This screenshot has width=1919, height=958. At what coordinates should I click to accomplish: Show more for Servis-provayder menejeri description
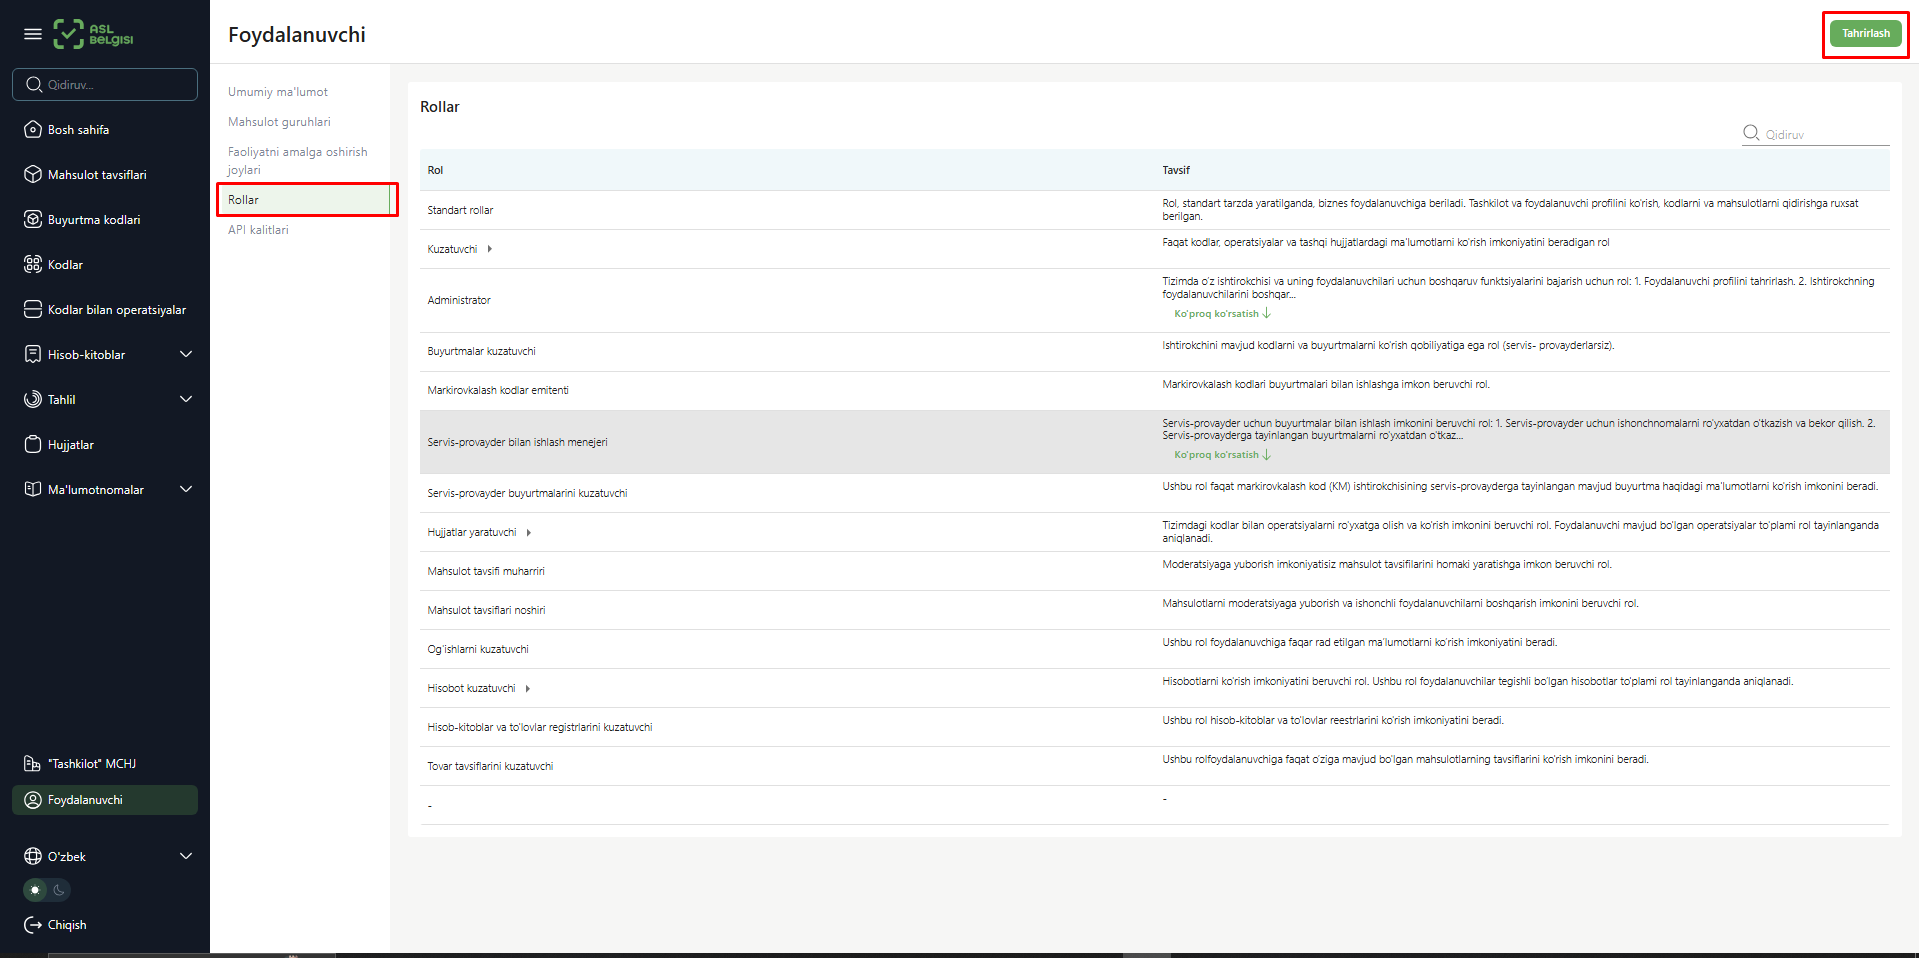tap(1222, 455)
